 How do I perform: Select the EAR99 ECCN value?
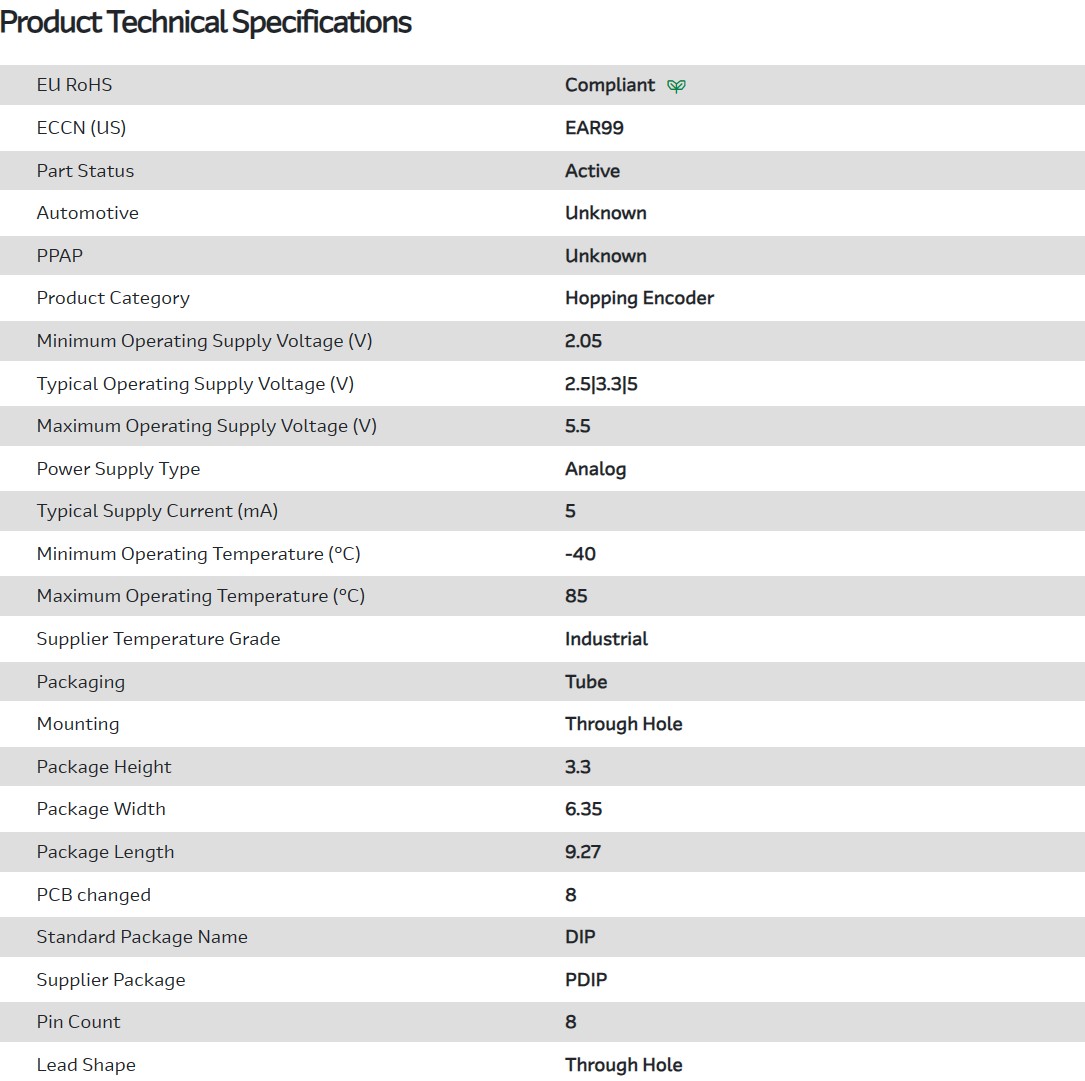click(594, 128)
